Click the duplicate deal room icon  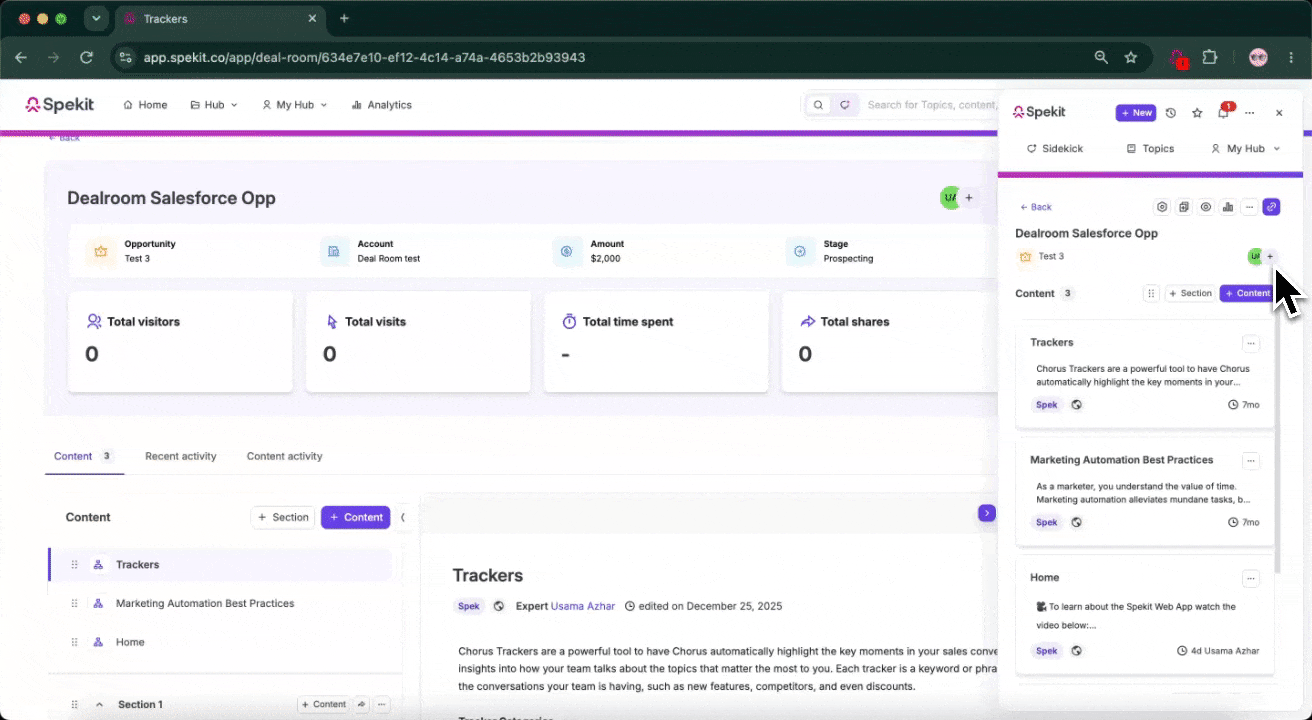[x=1184, y=207]
